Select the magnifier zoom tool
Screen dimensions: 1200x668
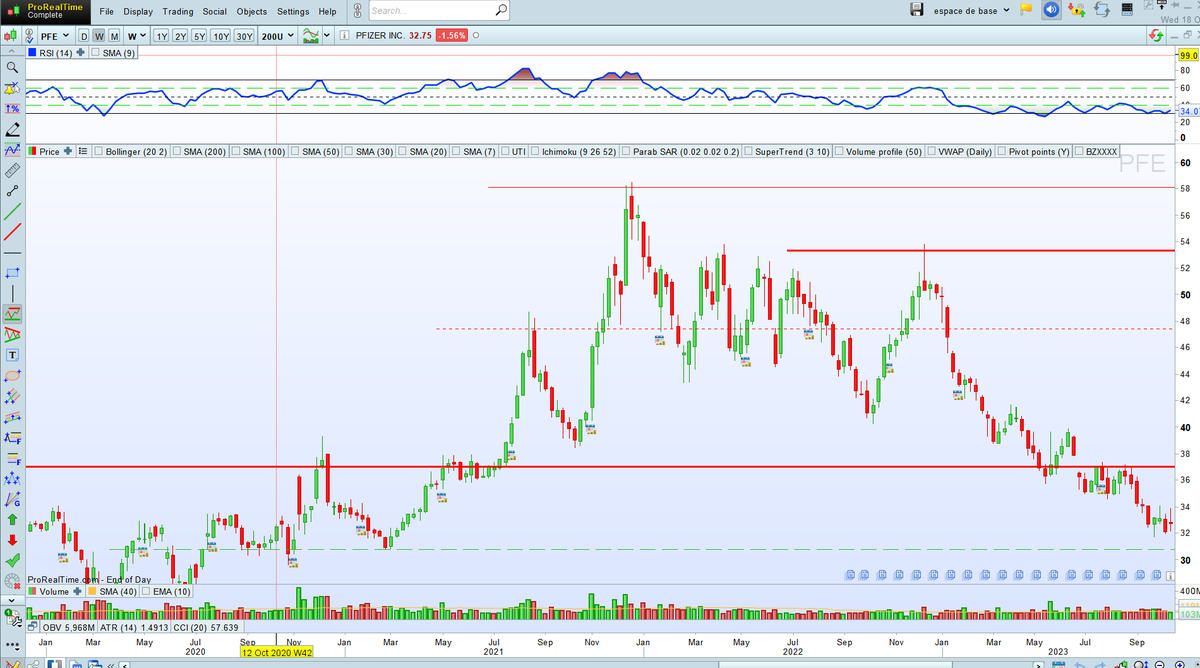(12, 67)
